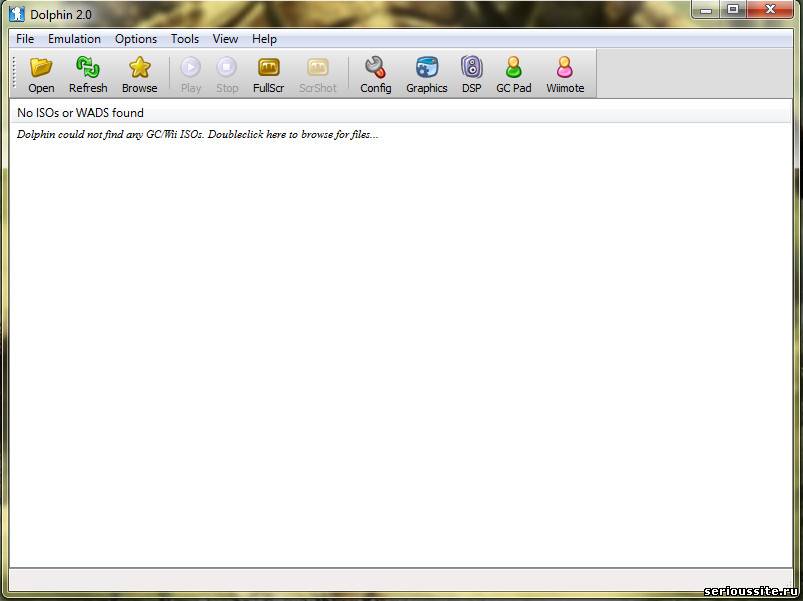Open the Help menu
The height and width of the screenshot is (601, 803).
(x=264, y=39)
